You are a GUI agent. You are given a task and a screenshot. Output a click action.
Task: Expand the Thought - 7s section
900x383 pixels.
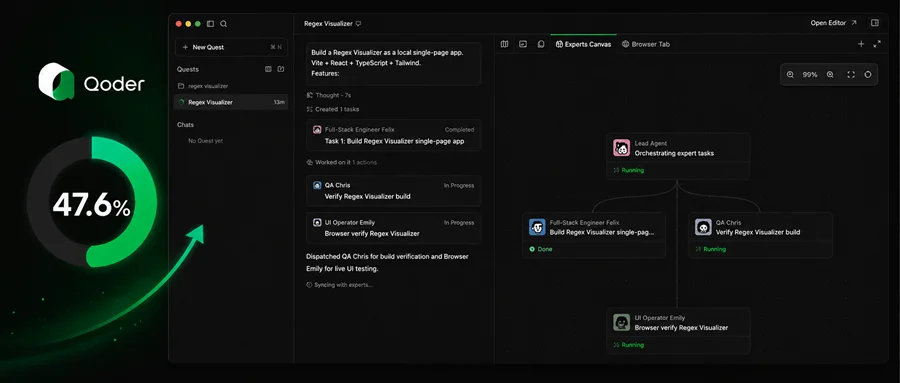pyautogui.click(x=329, y=95)
